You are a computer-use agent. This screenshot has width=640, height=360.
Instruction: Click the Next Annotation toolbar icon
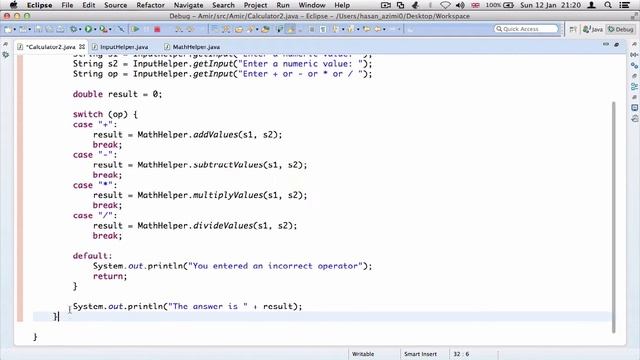pyautogui.click(x=335, y=29)
